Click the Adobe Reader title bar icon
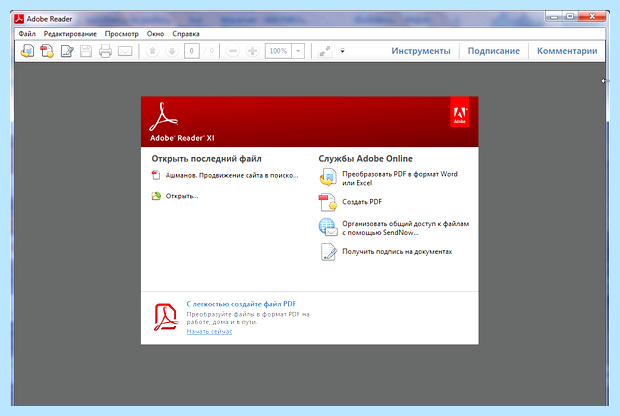Viewport: 620px width, 416px height. (19, 19)
